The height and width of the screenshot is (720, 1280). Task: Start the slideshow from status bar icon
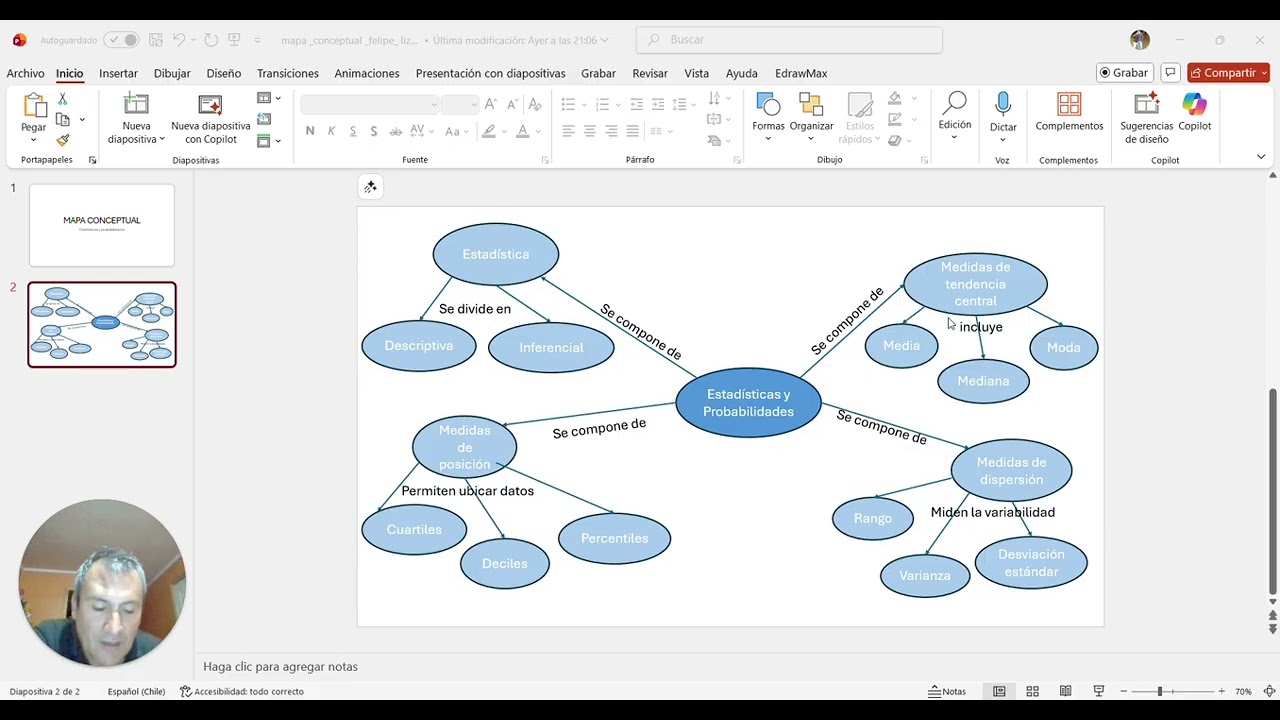tap(1099, 691)
